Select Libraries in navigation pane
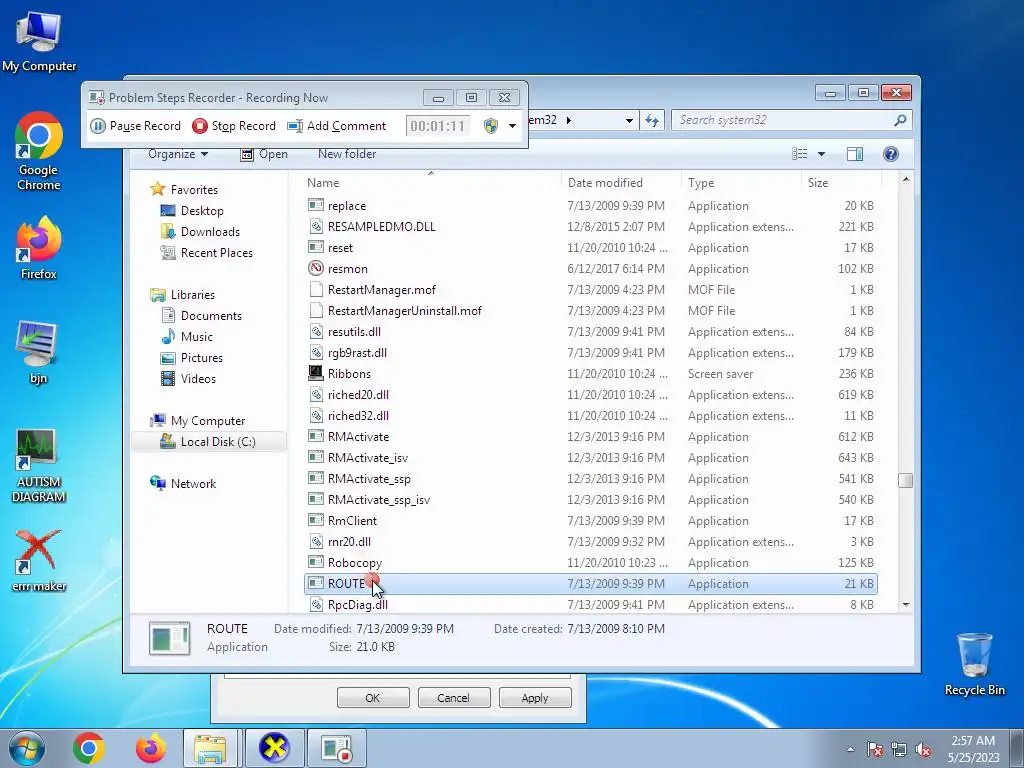 (183, 295)
